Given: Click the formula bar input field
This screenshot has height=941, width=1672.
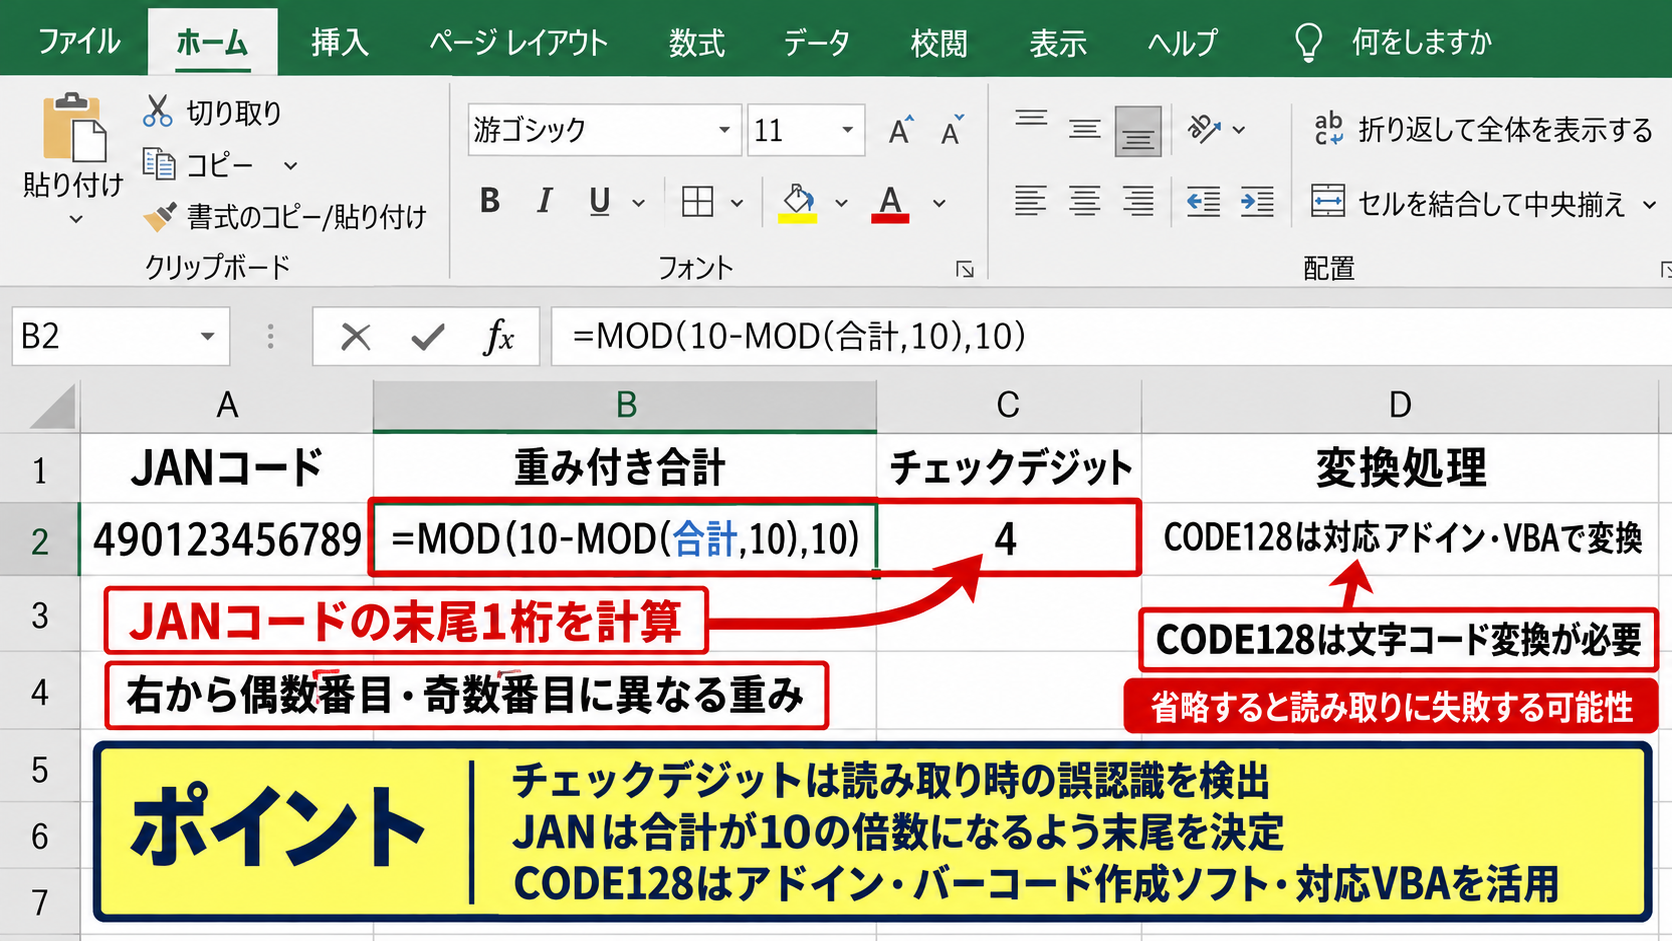Looking at the screenshot, I should pyautogui.click(x=1110, y=336).
